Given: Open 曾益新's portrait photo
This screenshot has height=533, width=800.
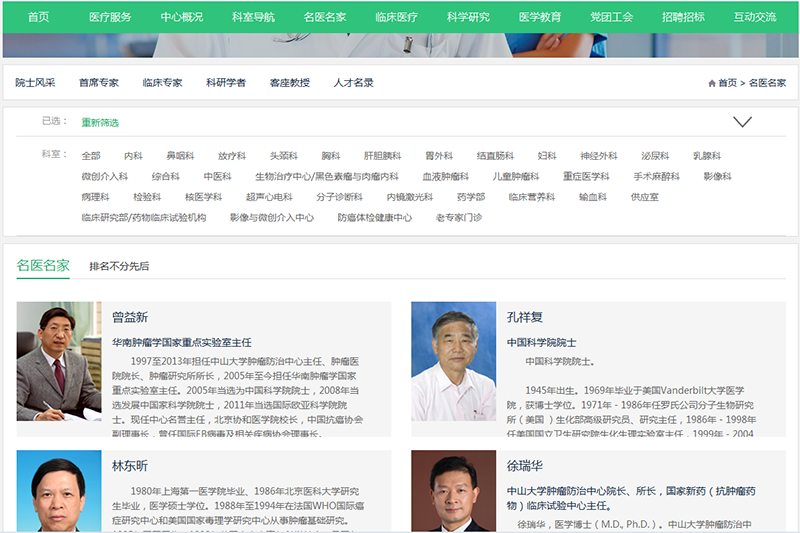Looking at the screenshot, I should [59, 361].
